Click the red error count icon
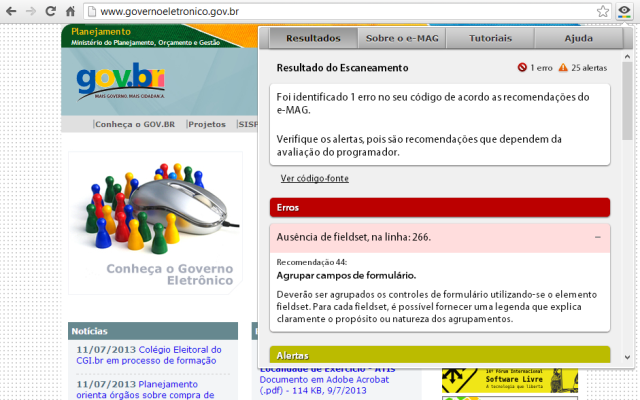The height and width of the screenshot is (400, 640). click(x=522, y=68)
